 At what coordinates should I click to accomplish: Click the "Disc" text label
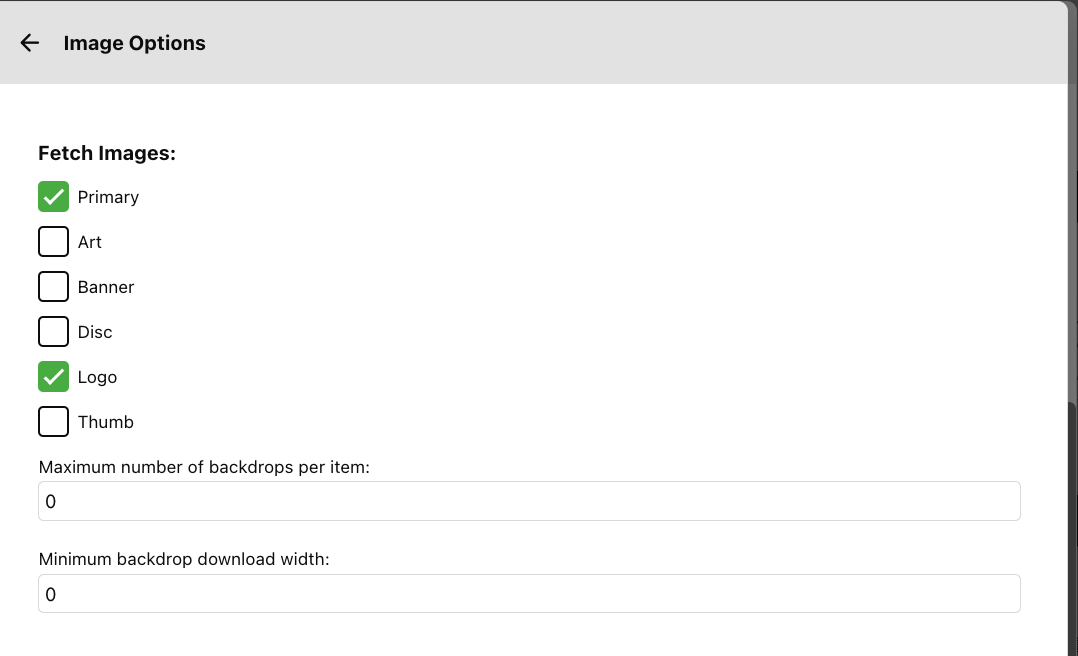(x=95, y=332)
